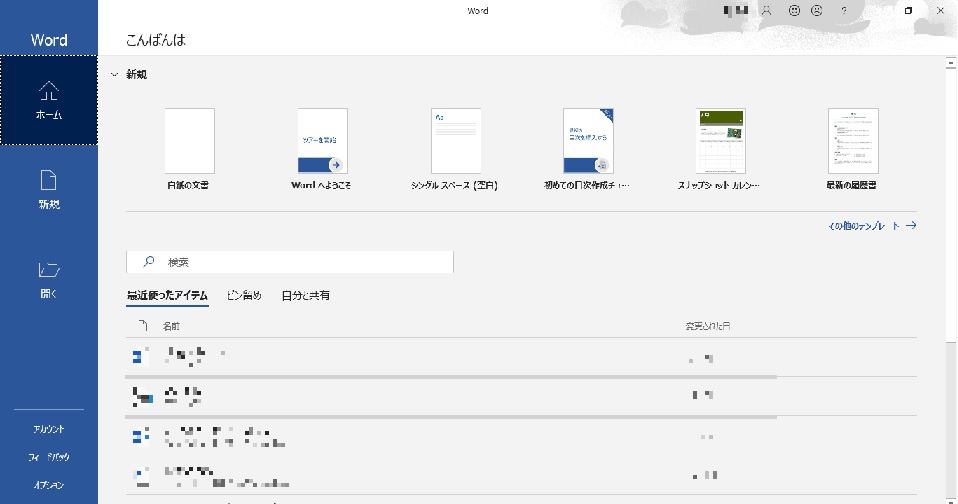The height and width of the screenshot is (504, 958).
Task: Select the 最近使ったアイテム tab
Action: tap(167, 295)
